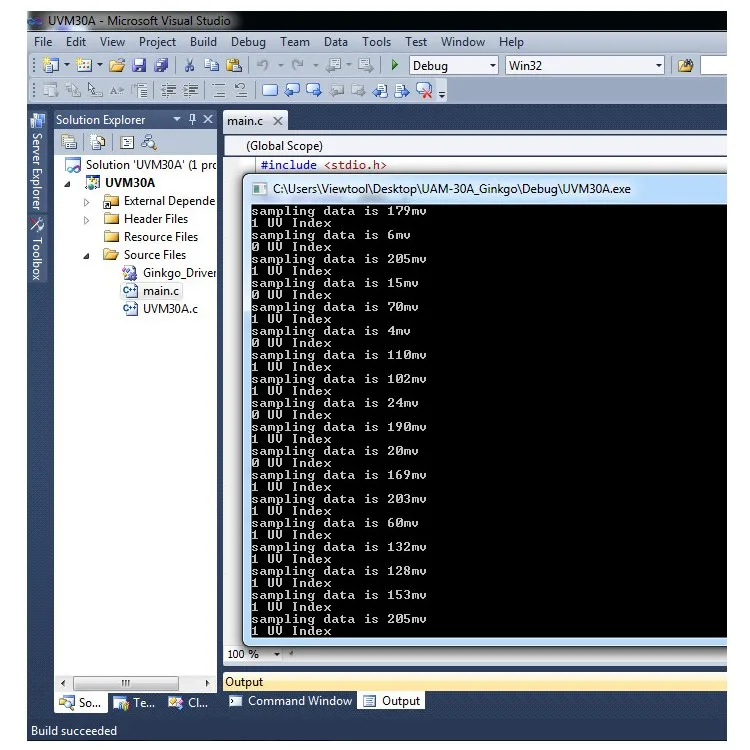Screen dimensions: 750x750
Task: Open the New Project dropdown arrow
Action: tap(67, 65)
